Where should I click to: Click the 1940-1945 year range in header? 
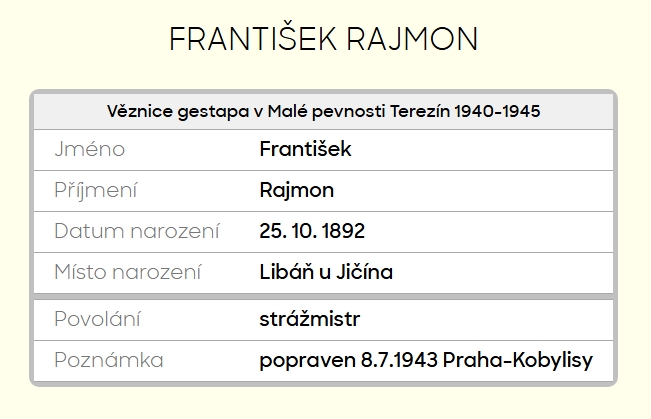(x=497, y=111)
